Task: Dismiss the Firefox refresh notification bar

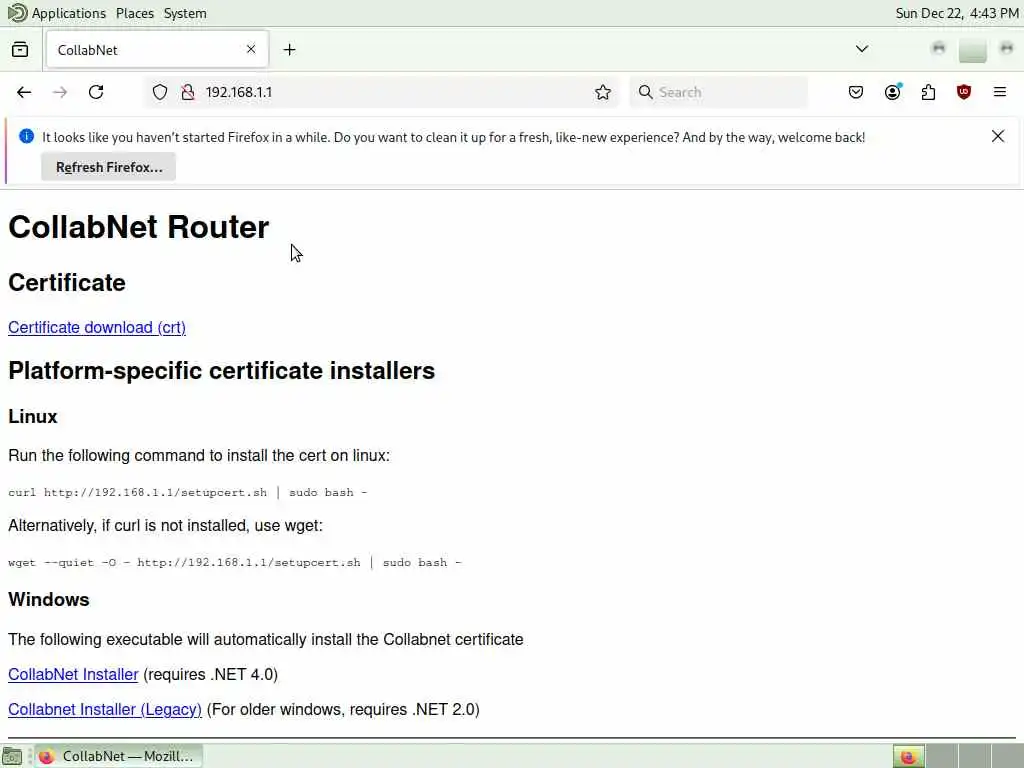Action: click(997, 136)
